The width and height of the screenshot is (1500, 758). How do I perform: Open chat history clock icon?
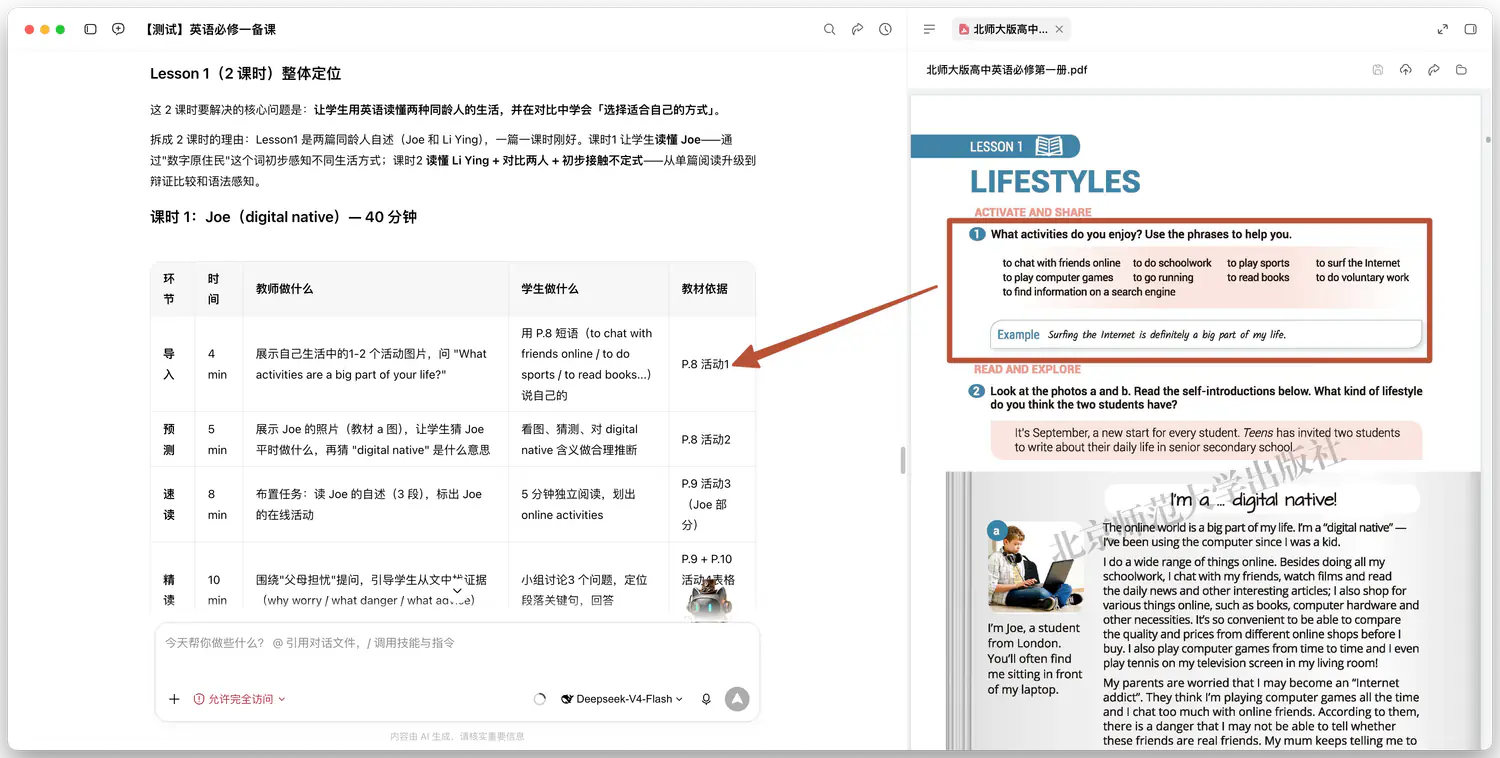pos(885,30)
